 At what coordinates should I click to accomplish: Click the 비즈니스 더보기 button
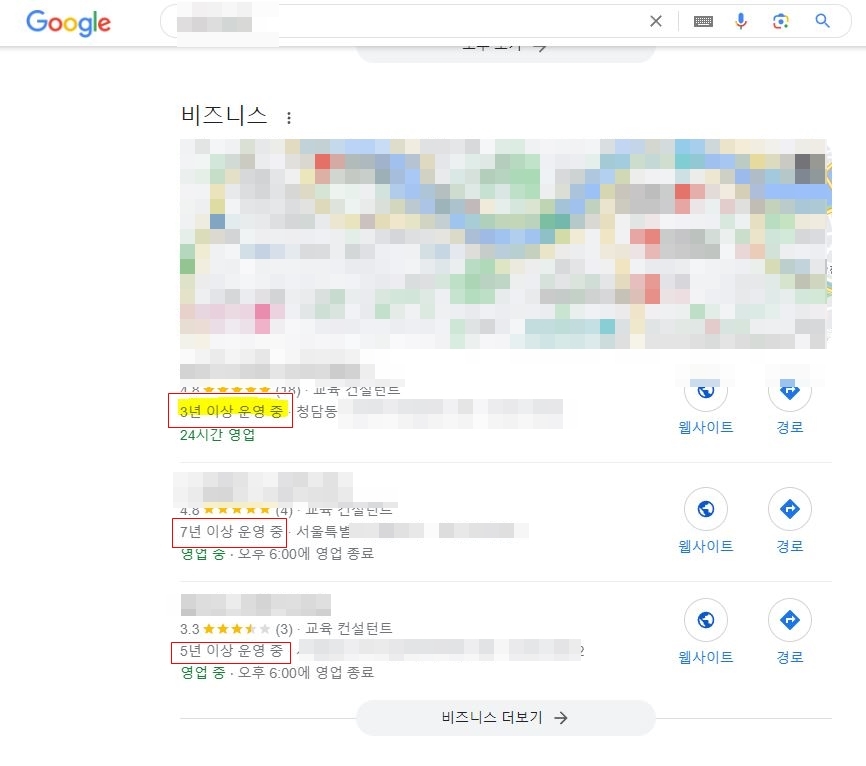click(x=505, y=717)
